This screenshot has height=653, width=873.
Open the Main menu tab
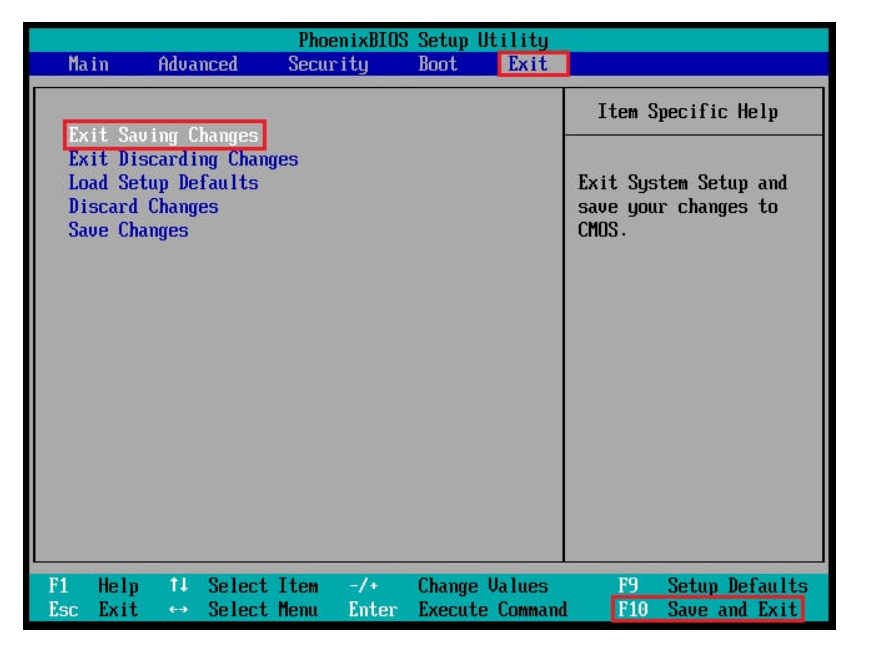(x=89, y=64)
